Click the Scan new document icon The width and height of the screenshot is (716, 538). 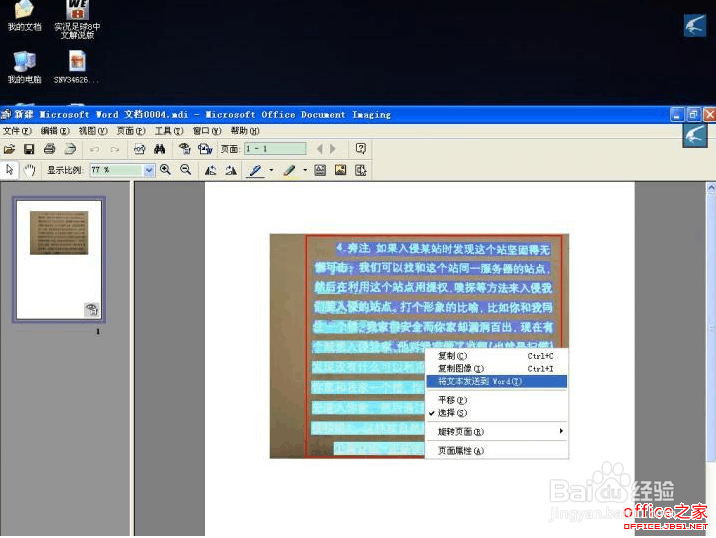click(69, 149)
